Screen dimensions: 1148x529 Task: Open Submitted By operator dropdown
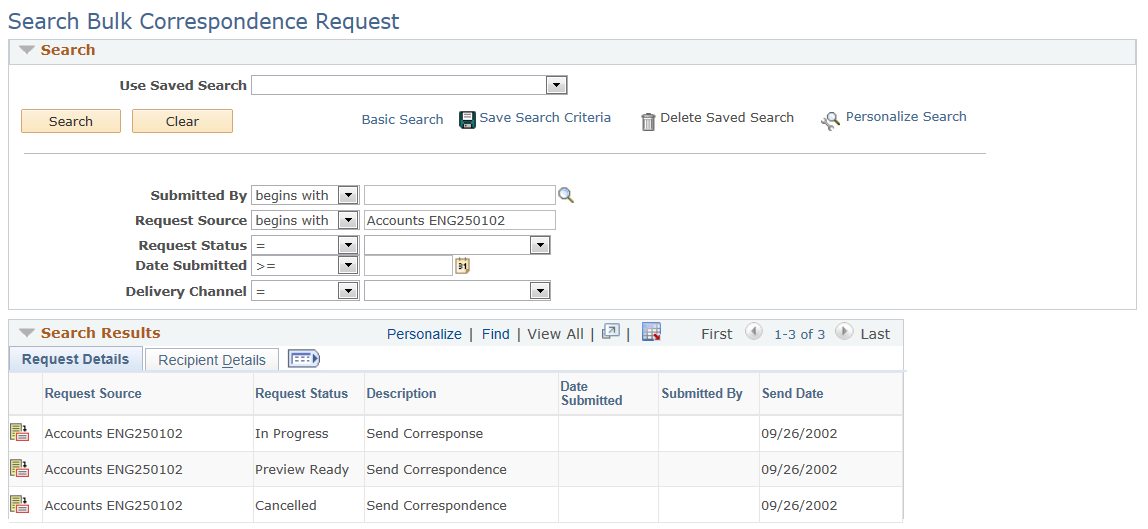click(x=348, y=195)
